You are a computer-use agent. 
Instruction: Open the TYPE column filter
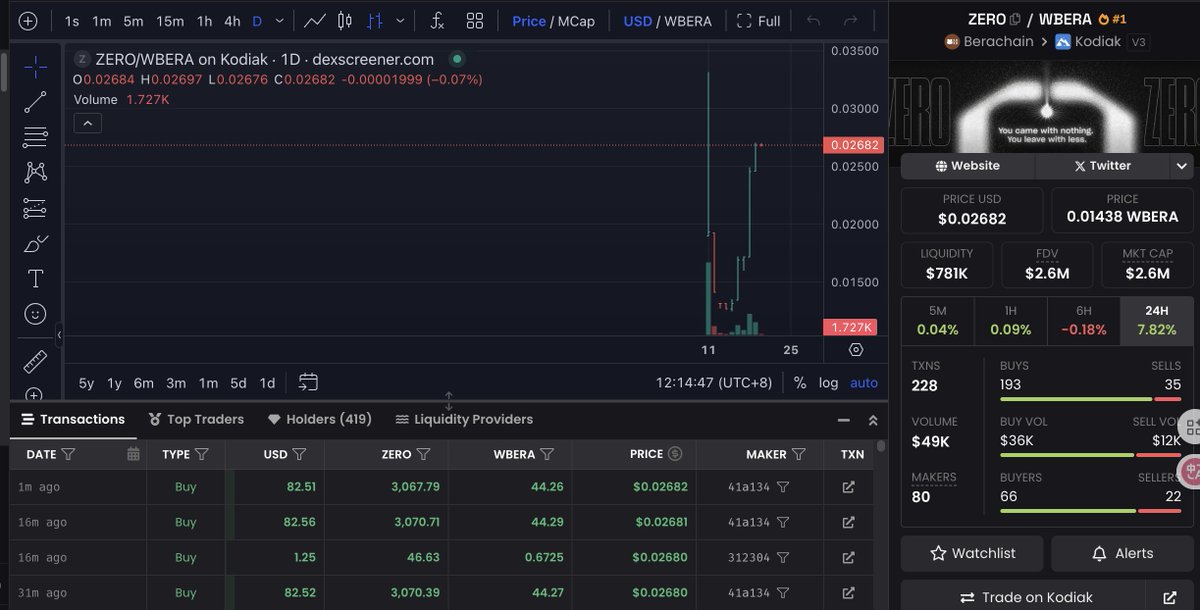click(202, 454)
